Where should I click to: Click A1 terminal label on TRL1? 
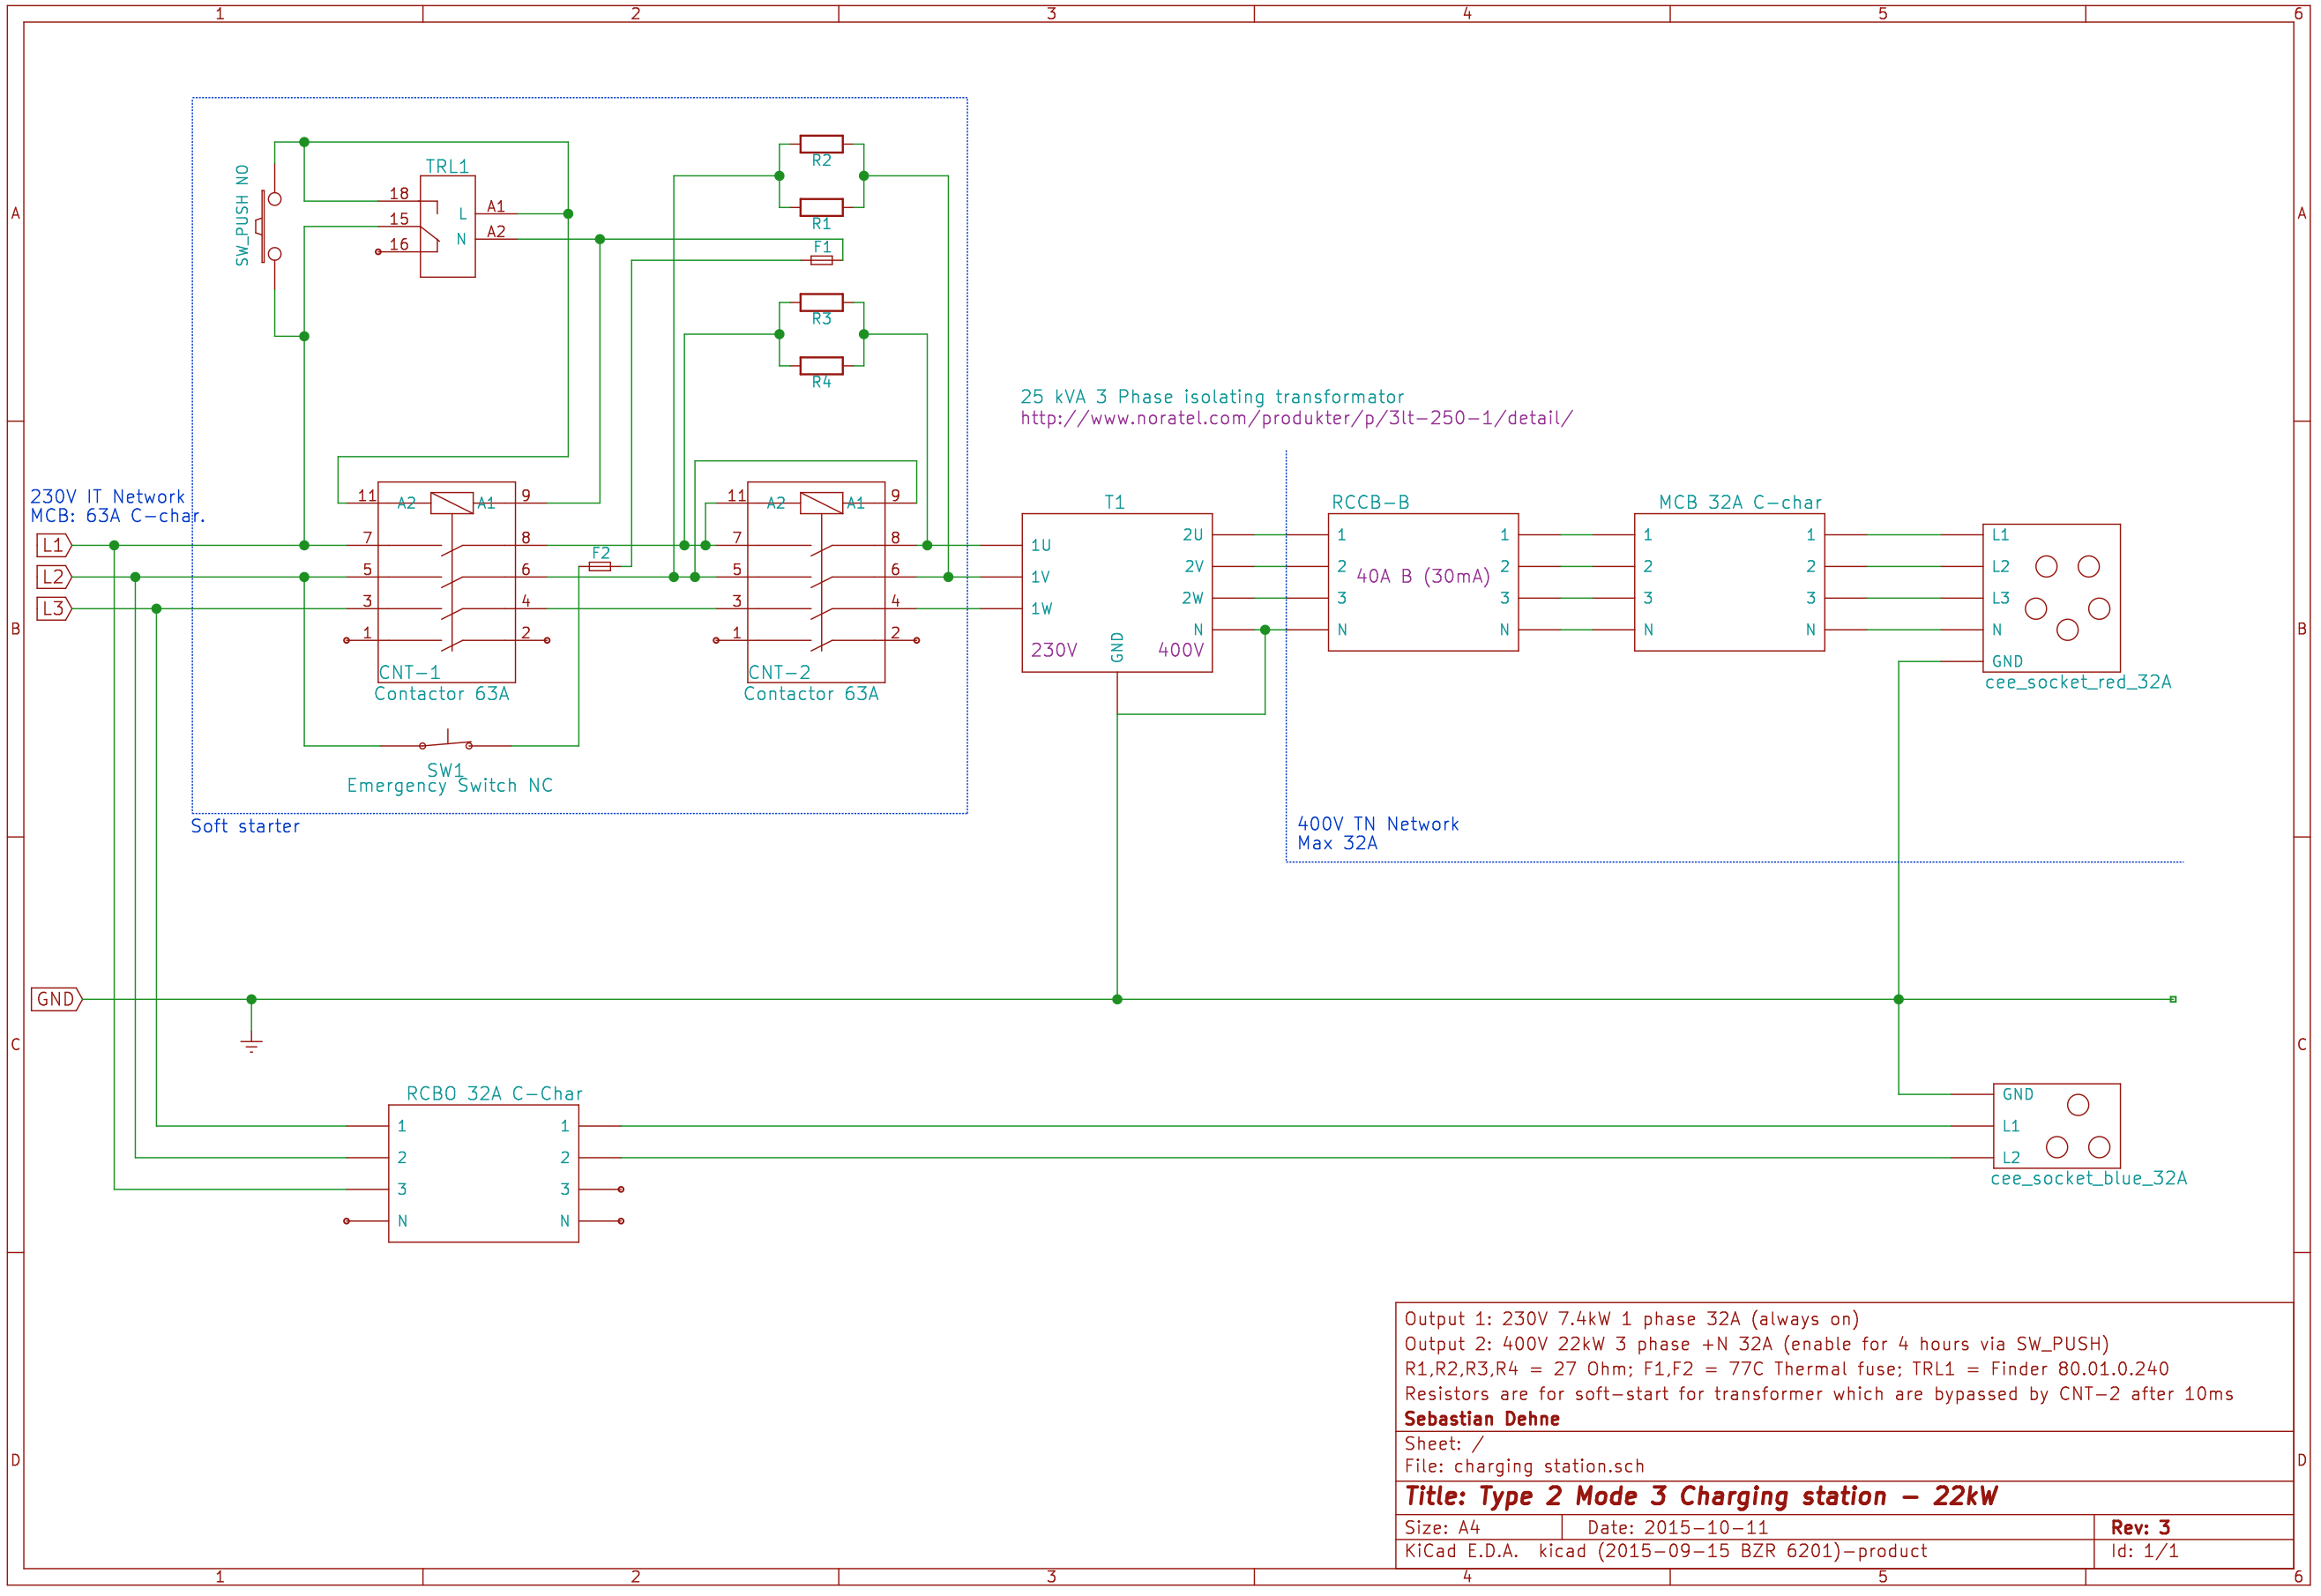tap(496, 207)
